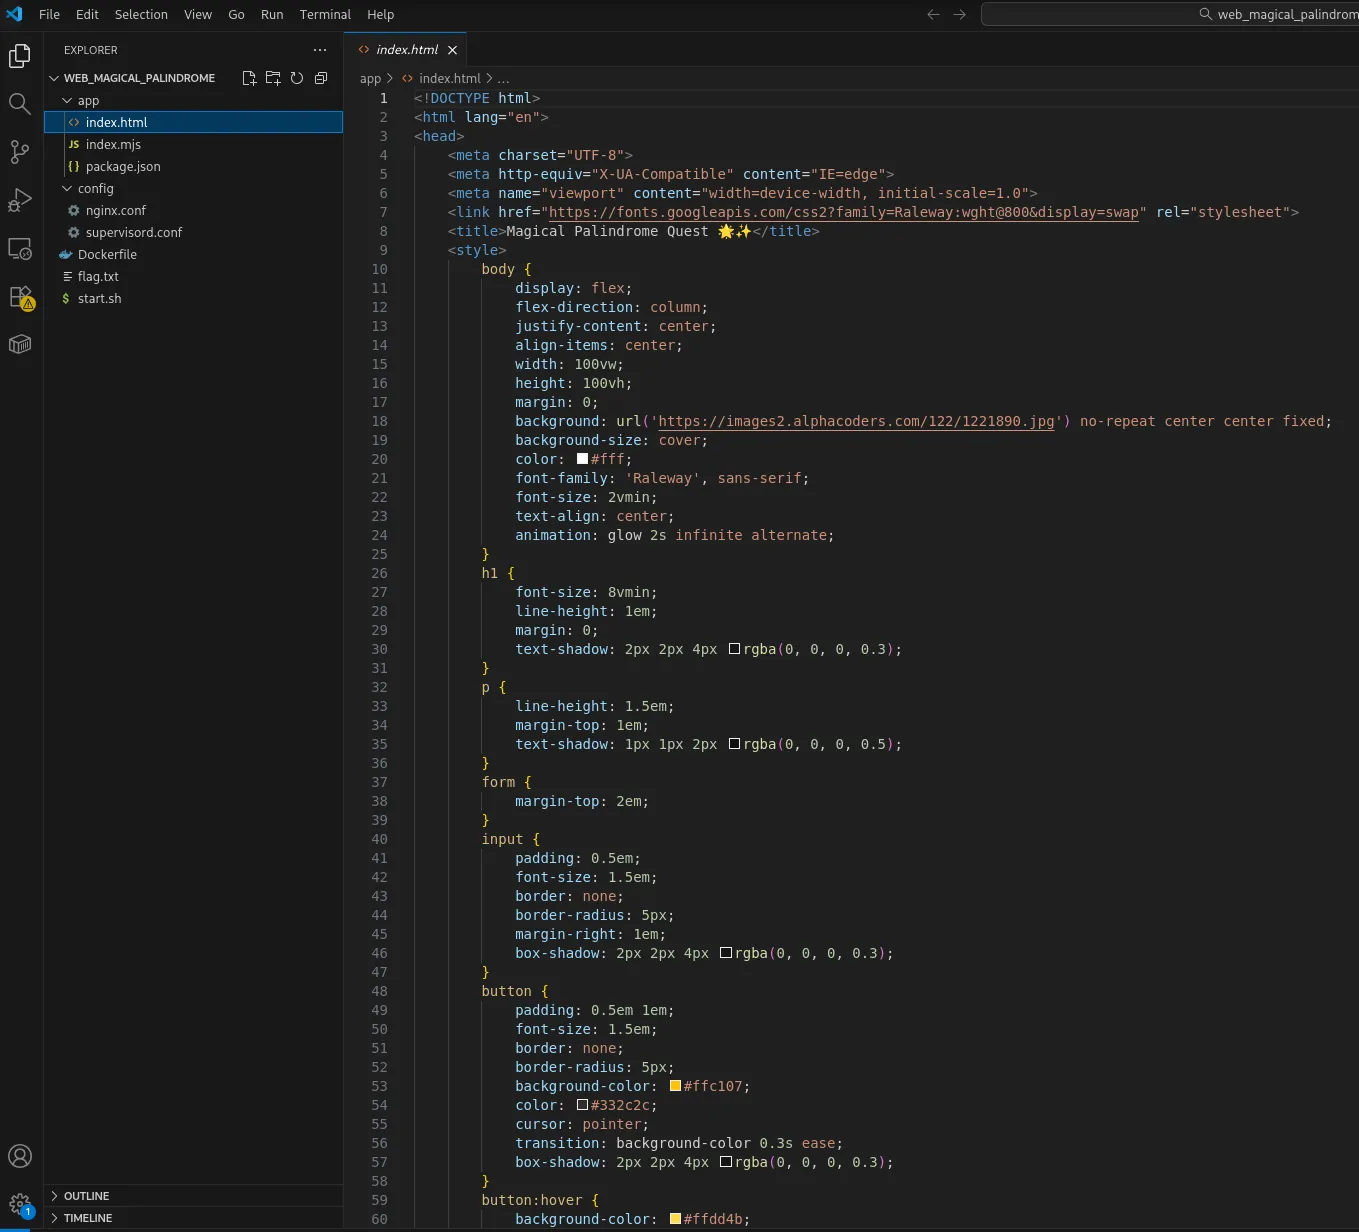
Task: Collapse the config folder
Action: click(x=95, y=189)
